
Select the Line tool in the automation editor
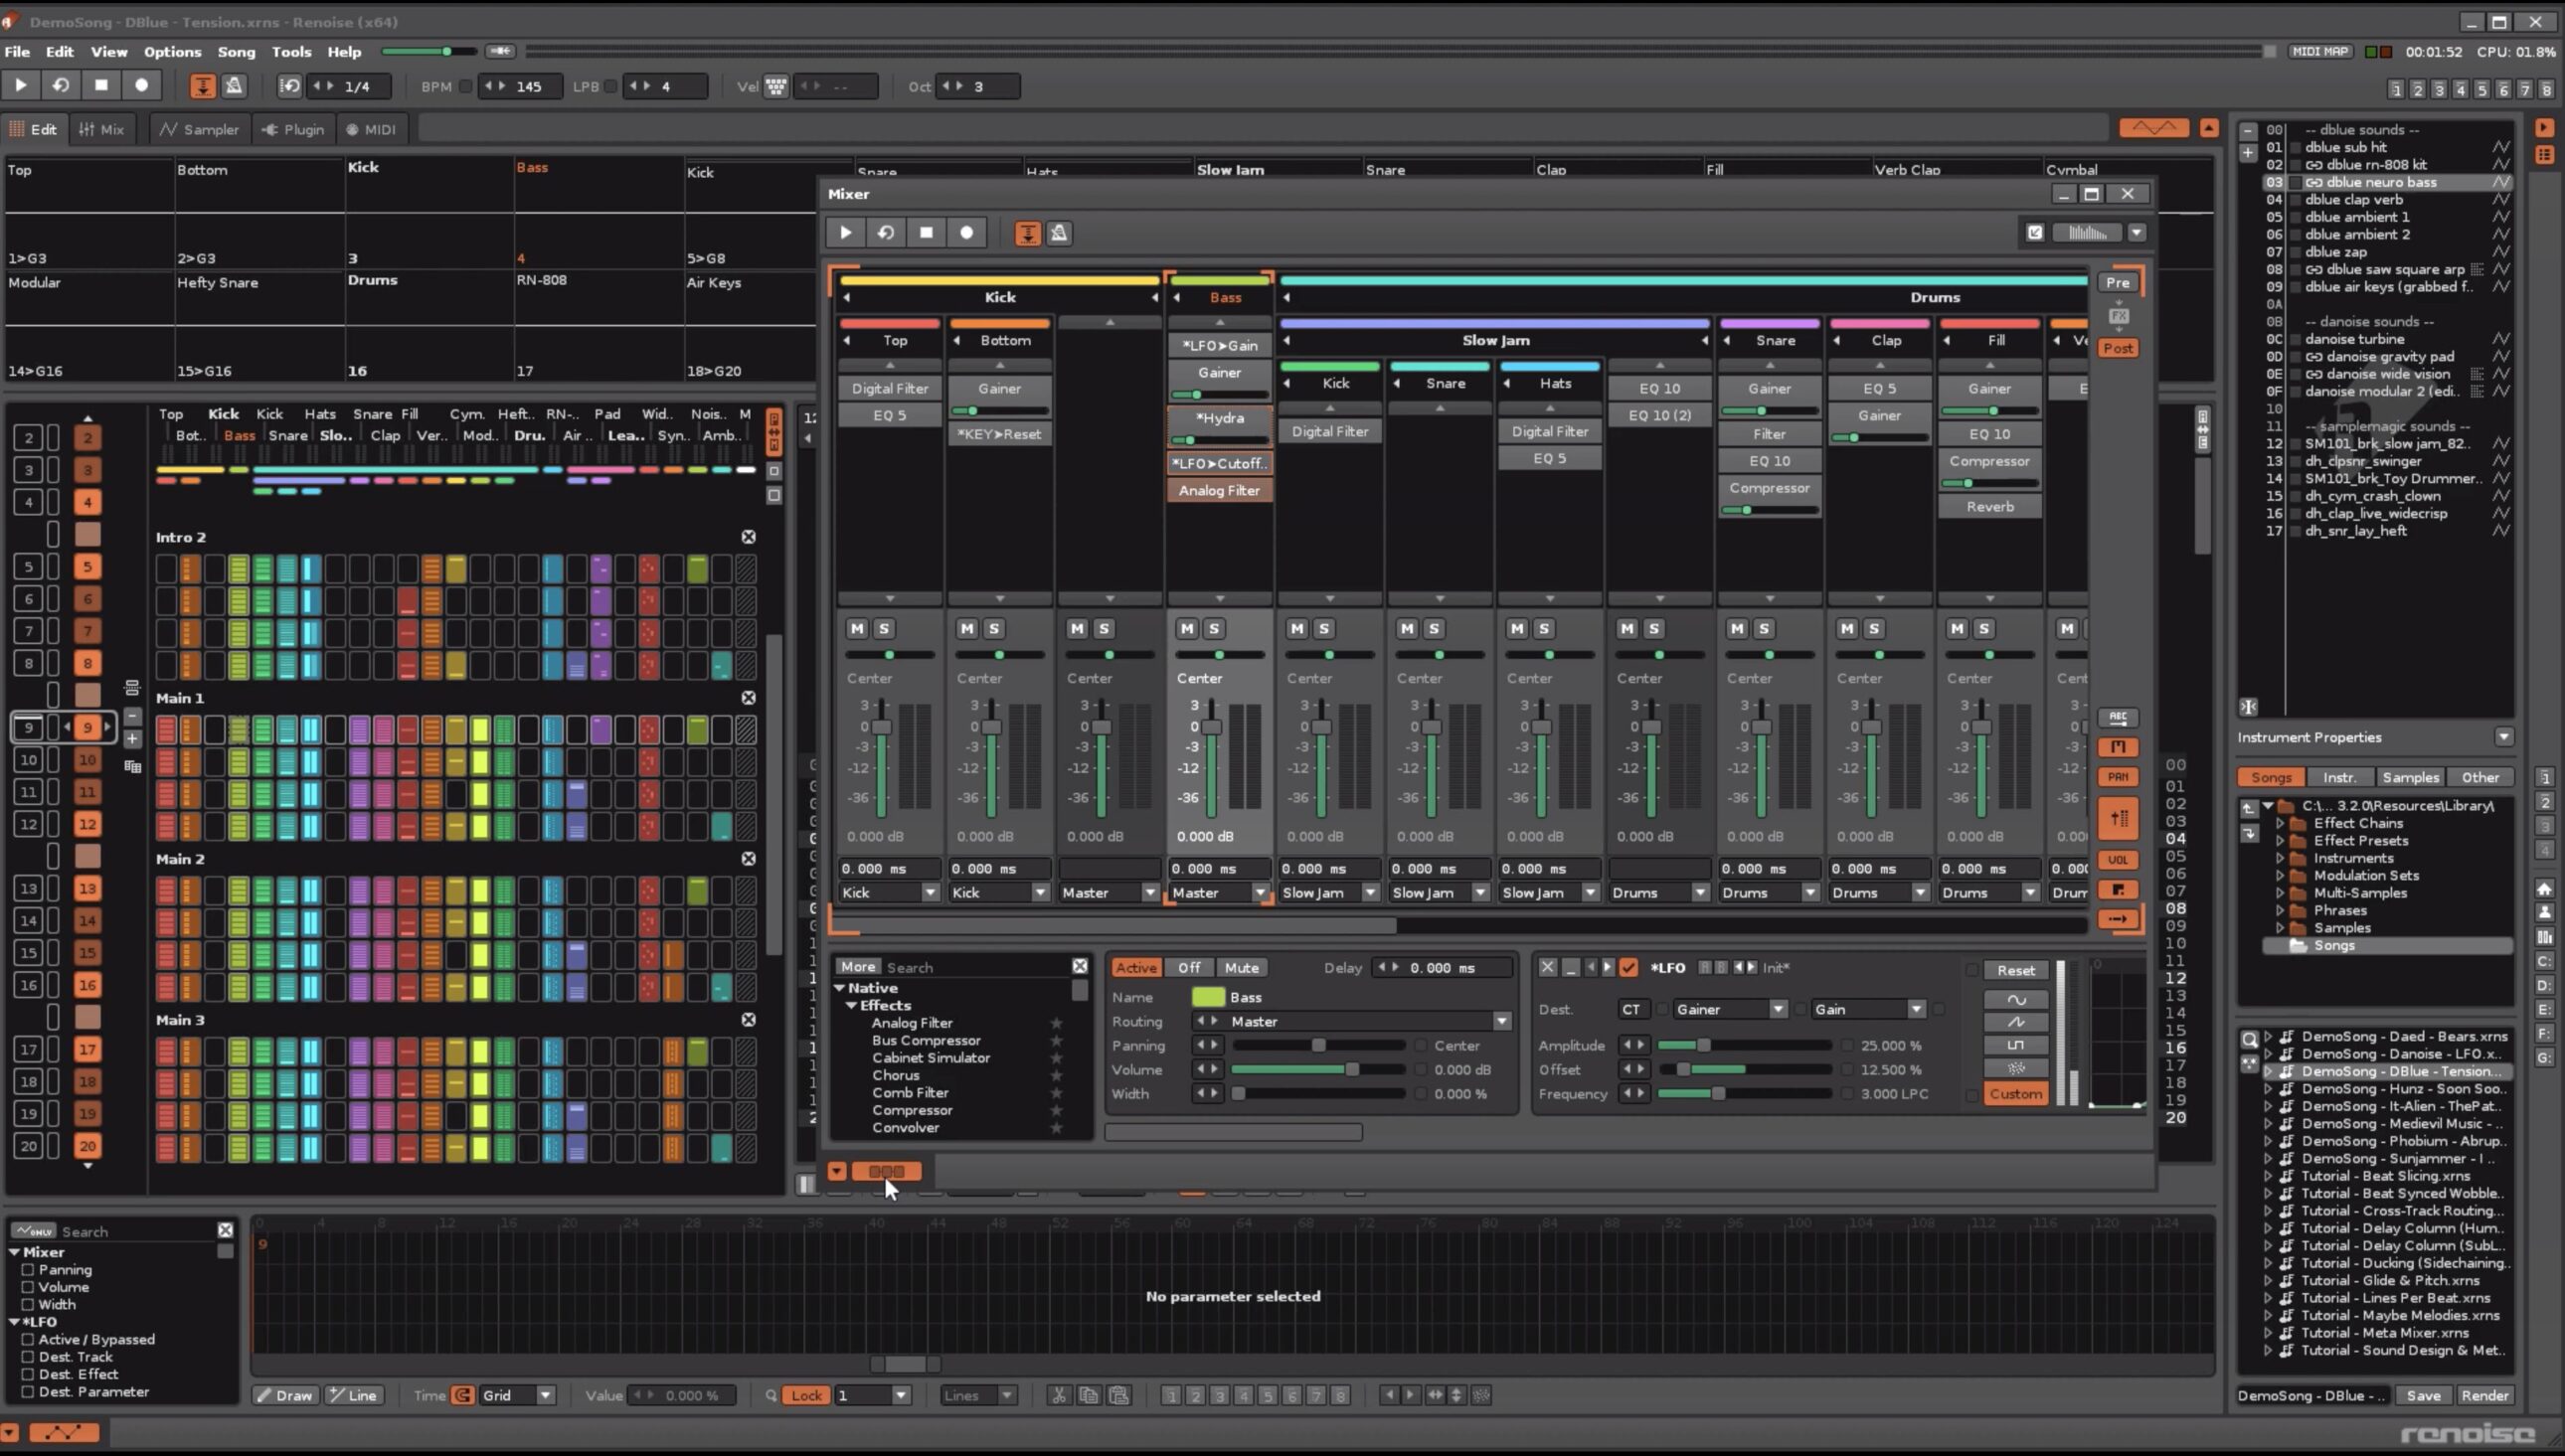point(355,1394)
